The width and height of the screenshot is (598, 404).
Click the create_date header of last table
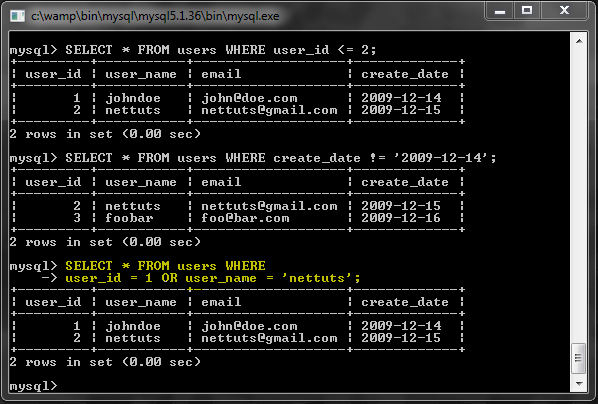pos(405,302)
